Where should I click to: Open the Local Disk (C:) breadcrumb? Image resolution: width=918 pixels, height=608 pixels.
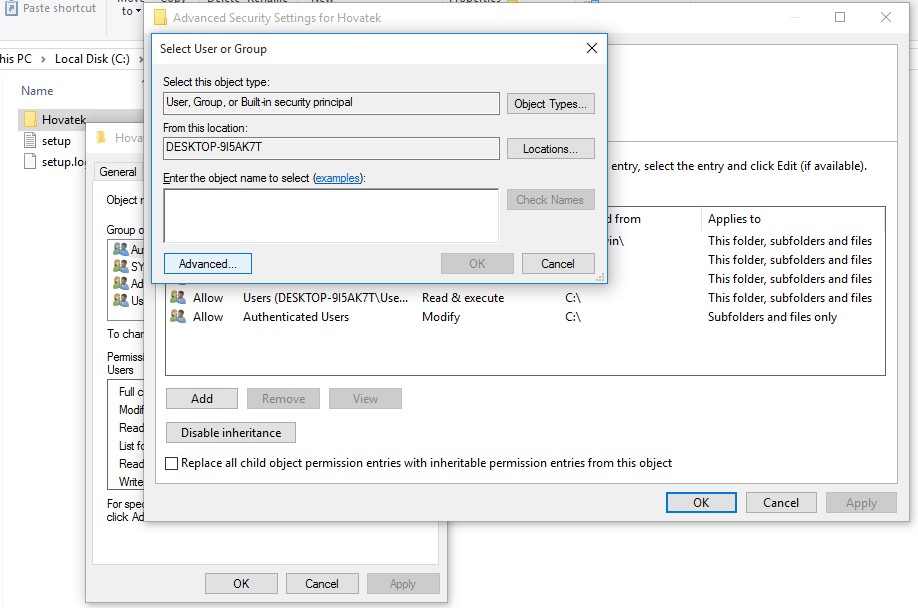[92, 59]
